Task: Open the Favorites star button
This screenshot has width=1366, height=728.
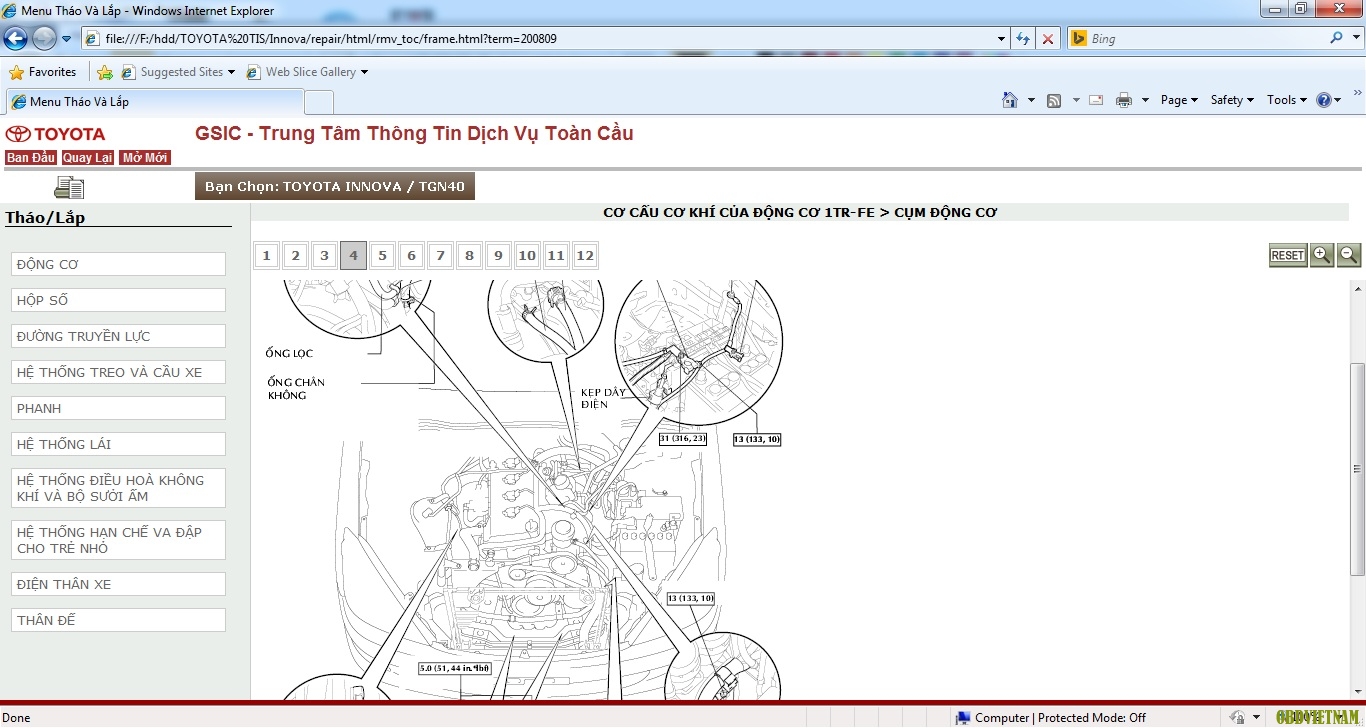Action: (x=42, y=72)
